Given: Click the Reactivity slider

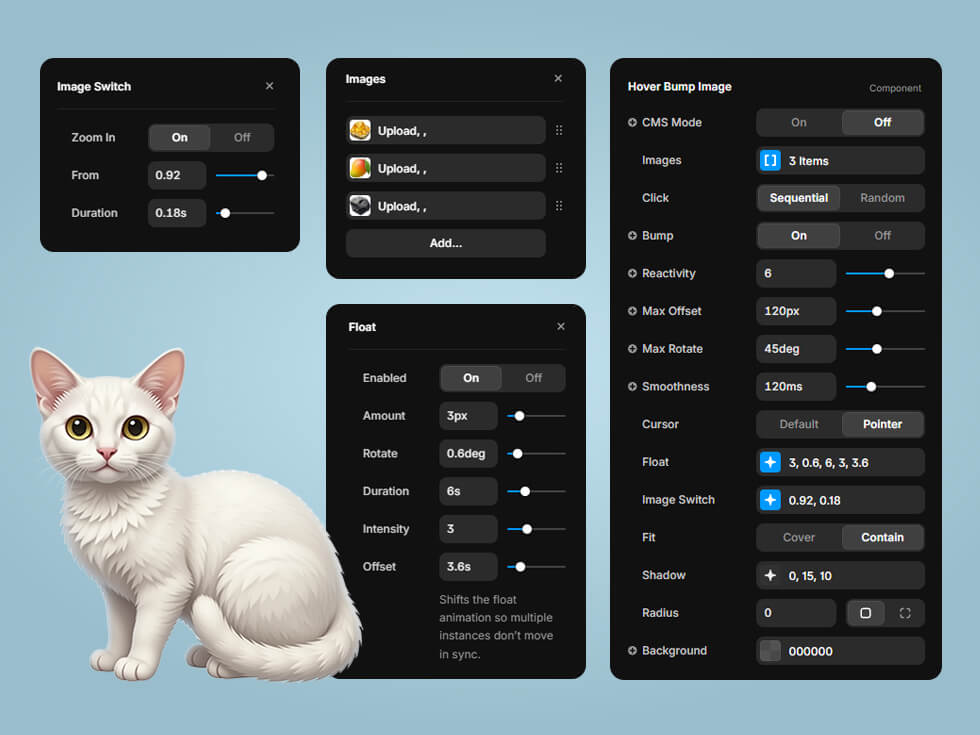Looking at the screenshot, I should pyautogui.click(x=885, y=274).
